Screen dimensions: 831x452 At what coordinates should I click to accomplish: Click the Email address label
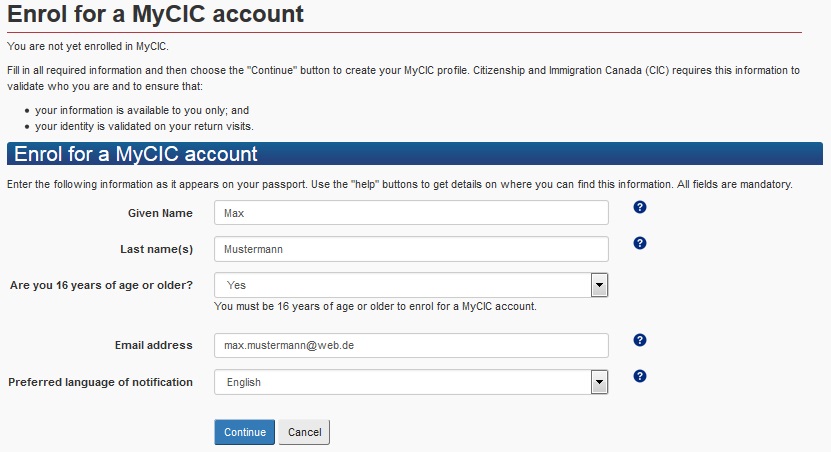pyautogui.click(x=154, y=345)
